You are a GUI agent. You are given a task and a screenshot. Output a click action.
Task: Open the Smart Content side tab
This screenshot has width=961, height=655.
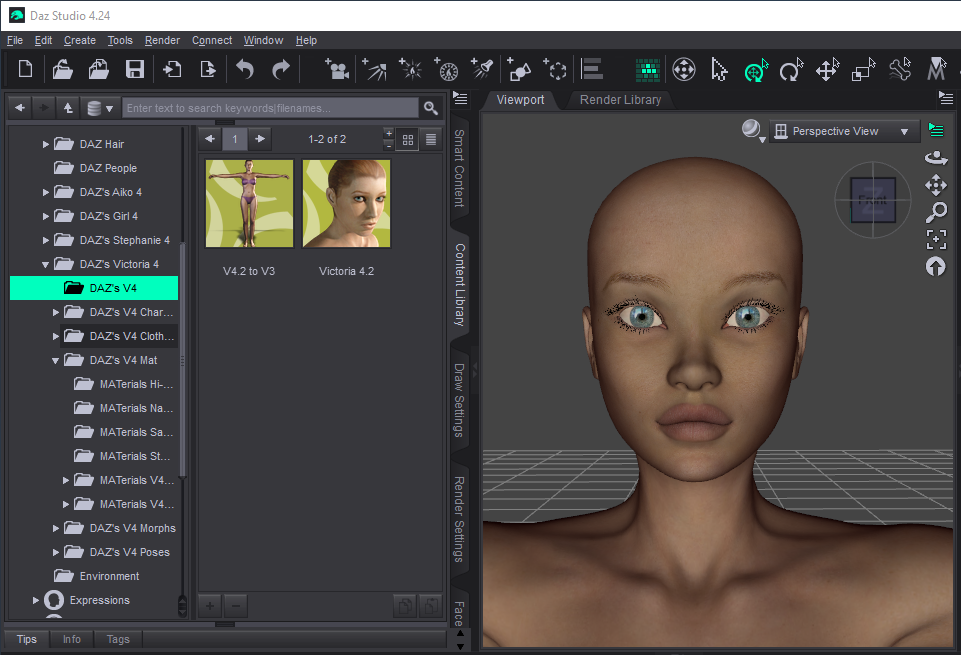(460, 167)
